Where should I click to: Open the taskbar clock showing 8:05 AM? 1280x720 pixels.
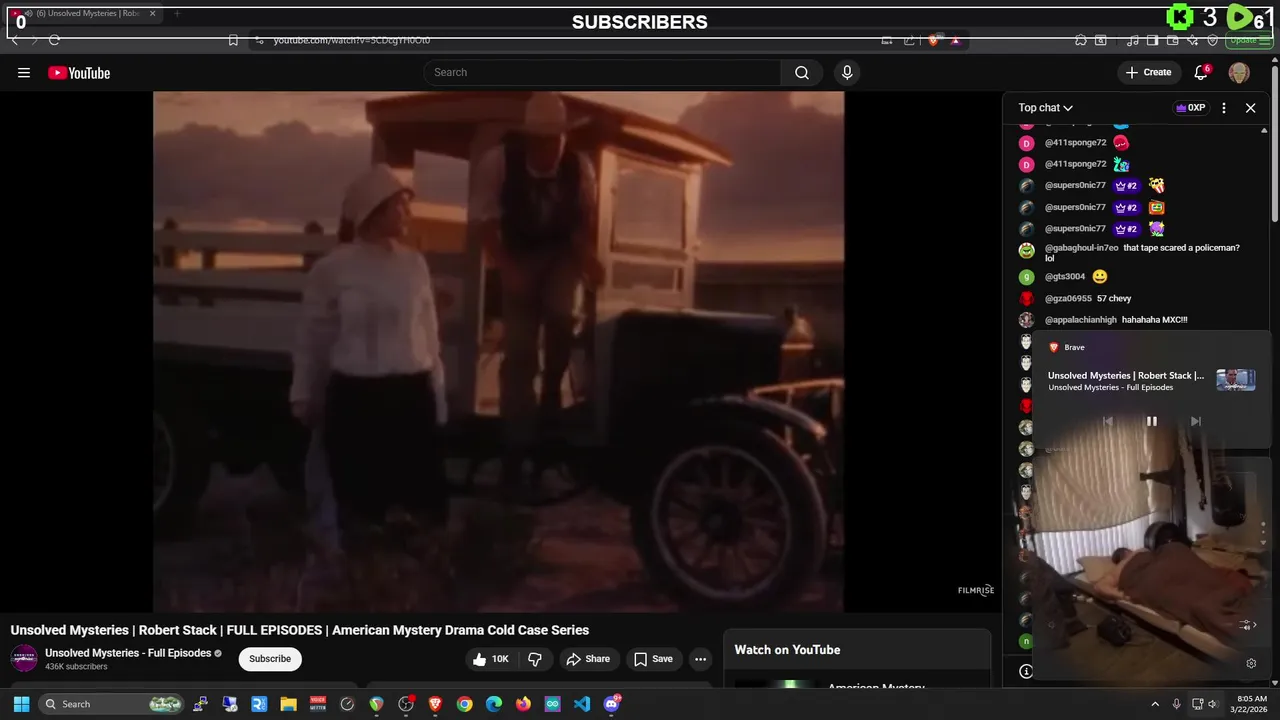click(1251, 704)
